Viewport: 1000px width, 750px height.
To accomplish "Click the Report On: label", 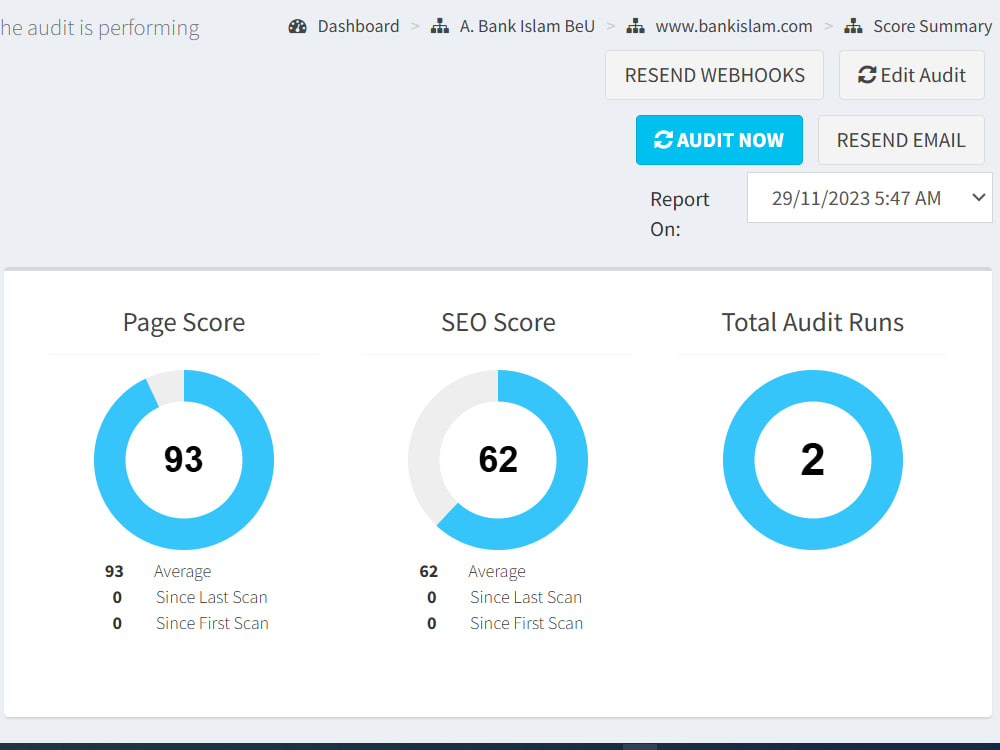I will pos(680,214).
